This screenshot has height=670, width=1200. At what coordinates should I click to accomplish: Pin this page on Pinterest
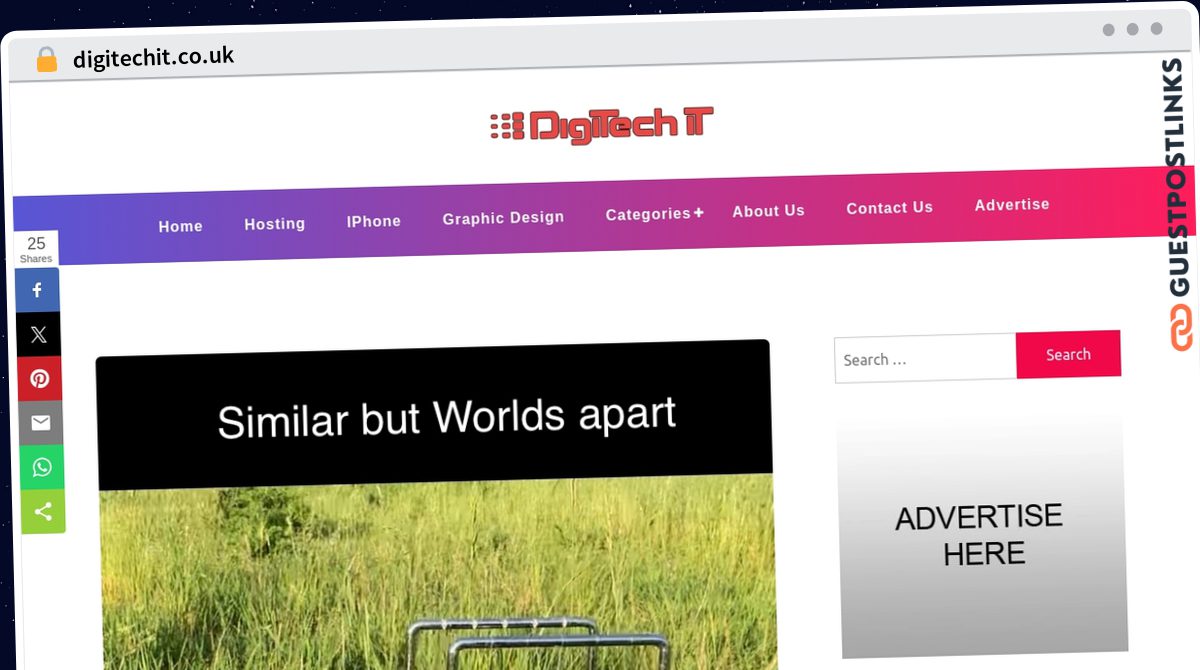(x=40, y=379)
